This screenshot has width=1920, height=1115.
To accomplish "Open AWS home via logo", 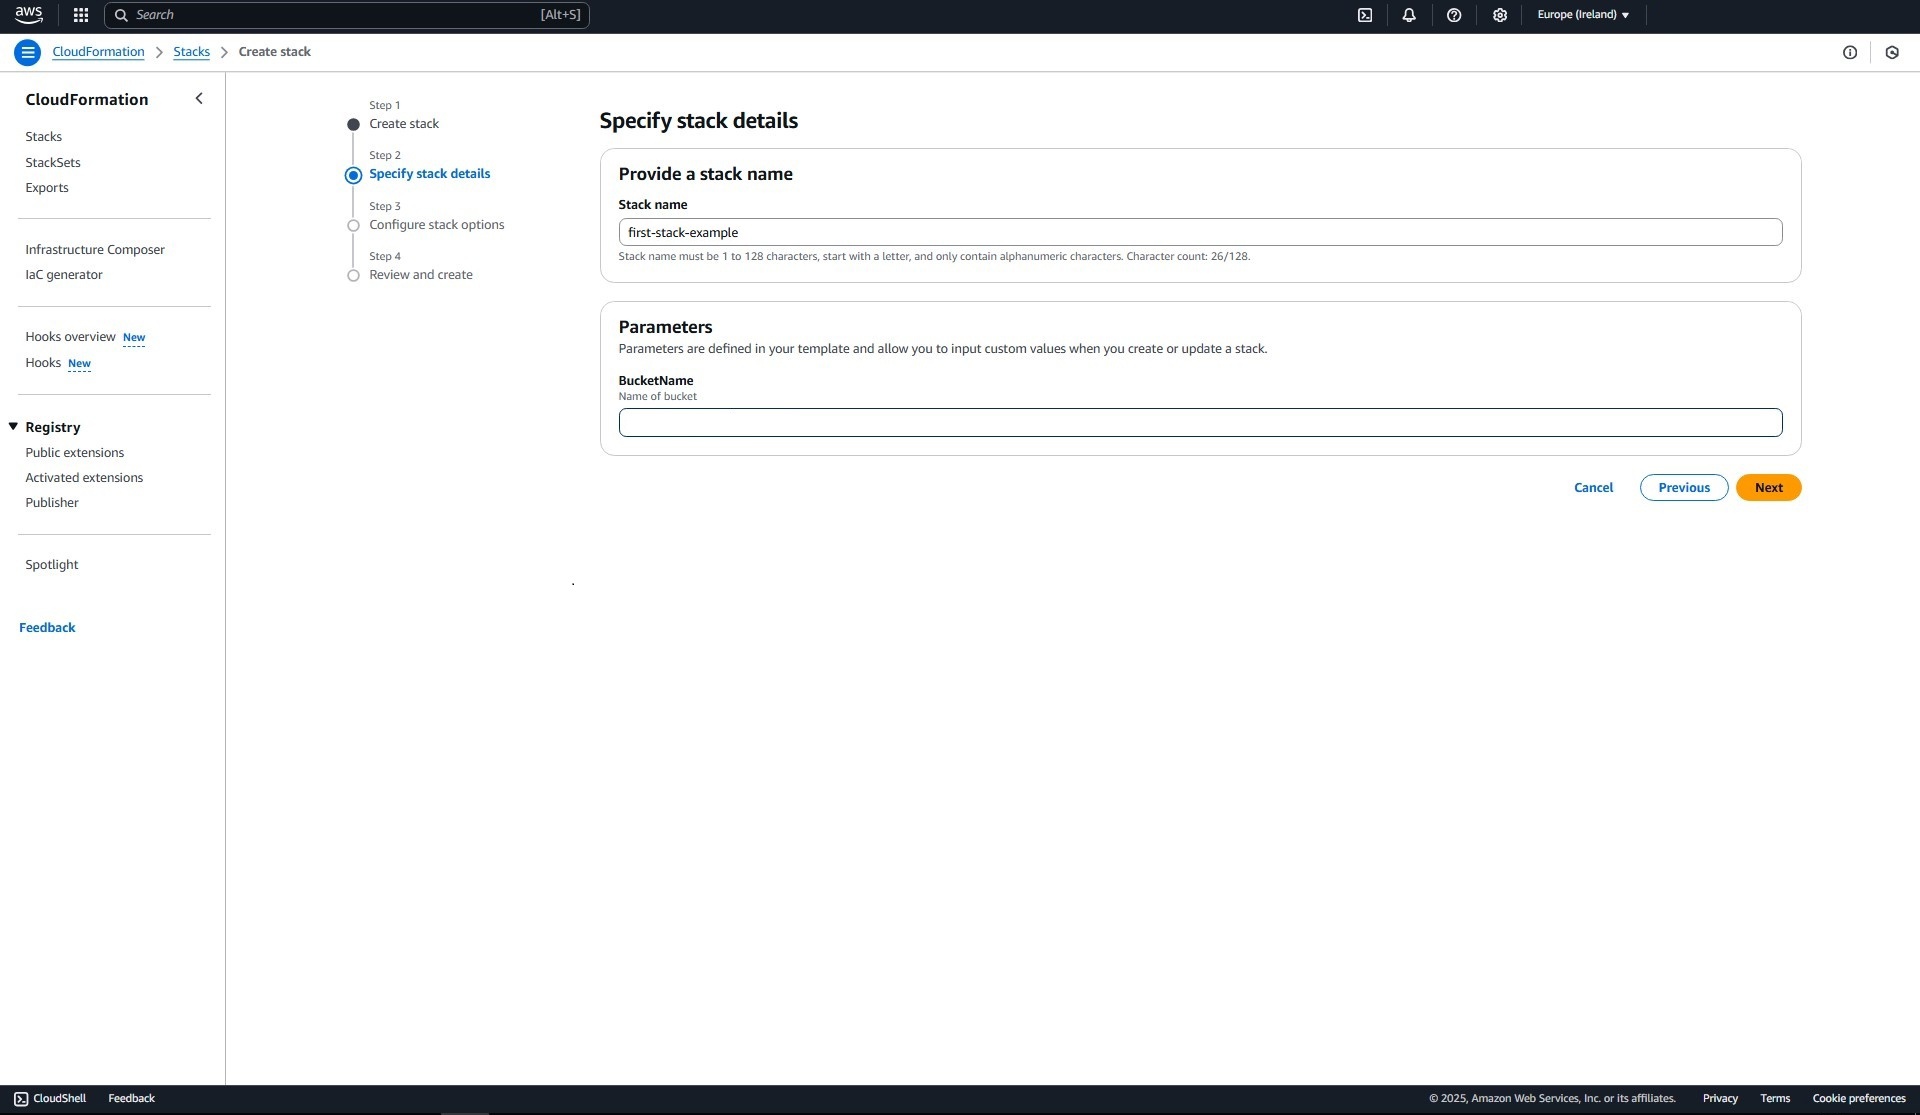I will pyautogui.click(x=28, y=15).
